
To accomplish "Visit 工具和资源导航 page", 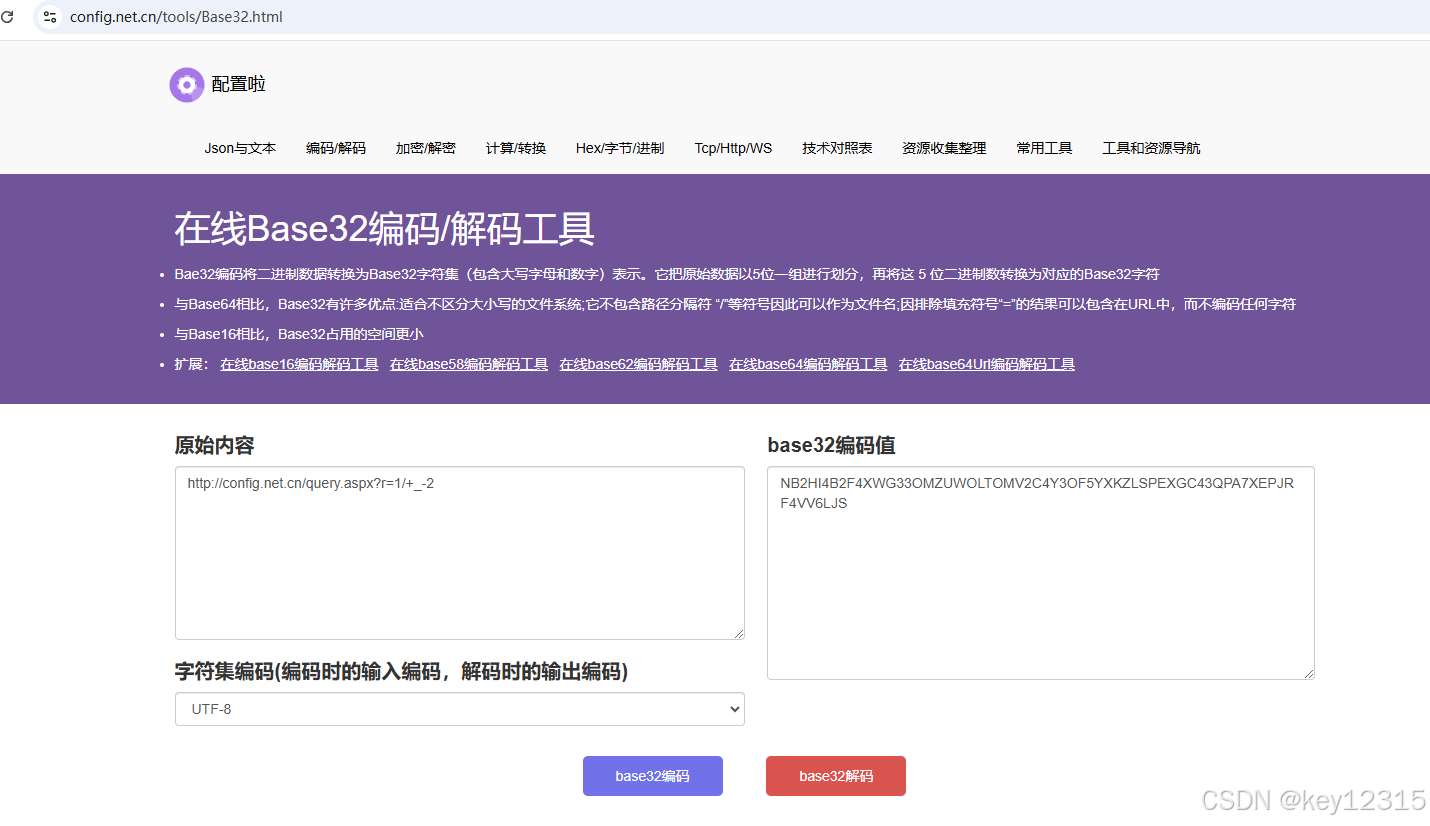I will (x=1150, y=147).
